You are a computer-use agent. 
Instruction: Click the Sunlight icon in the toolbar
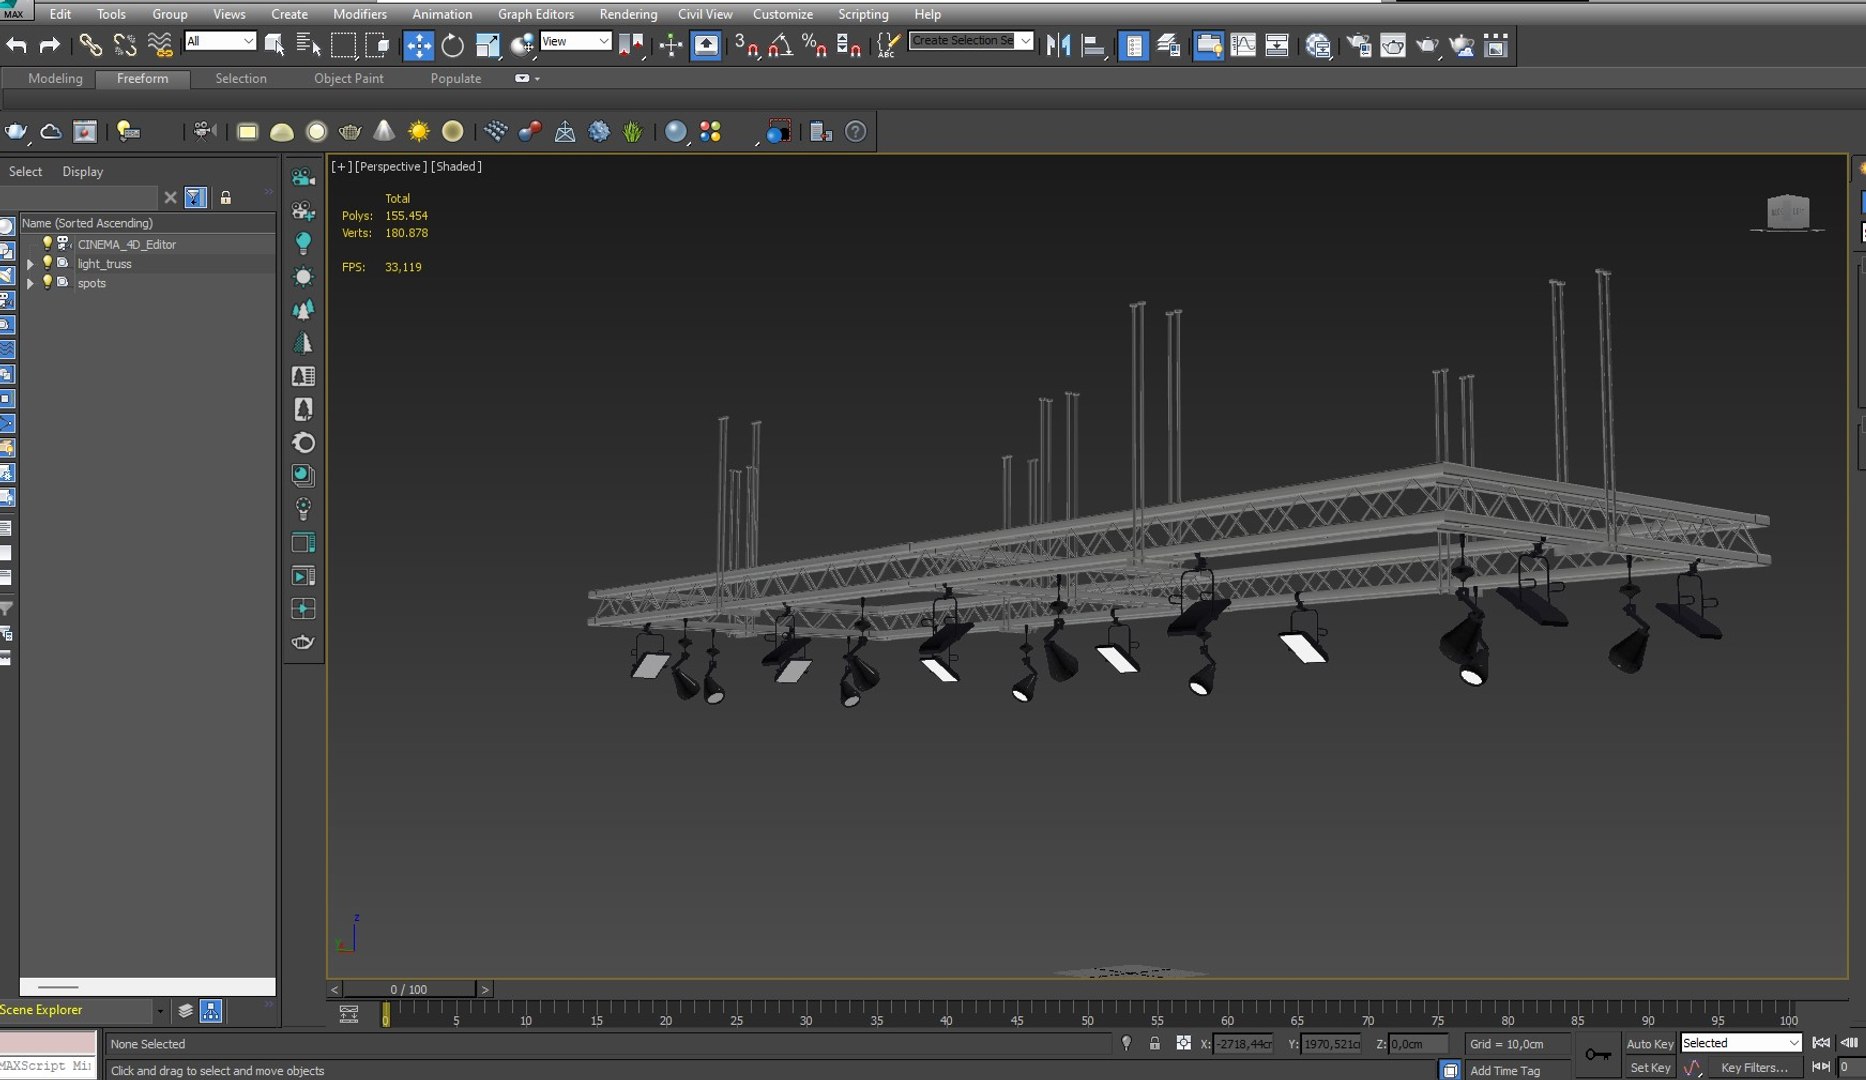click(418, 131)
